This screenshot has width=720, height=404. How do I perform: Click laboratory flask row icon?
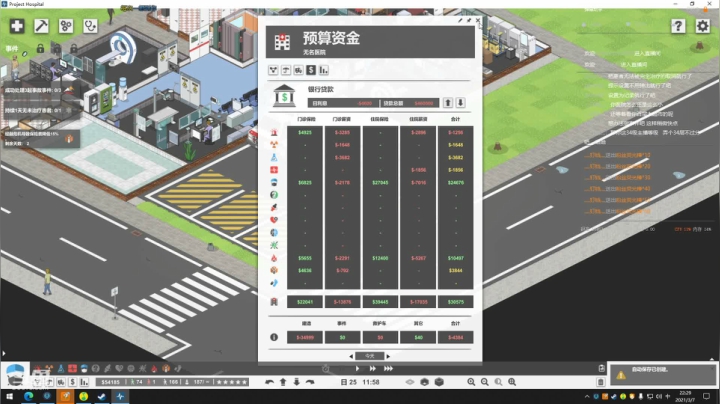tap(274, 157)
